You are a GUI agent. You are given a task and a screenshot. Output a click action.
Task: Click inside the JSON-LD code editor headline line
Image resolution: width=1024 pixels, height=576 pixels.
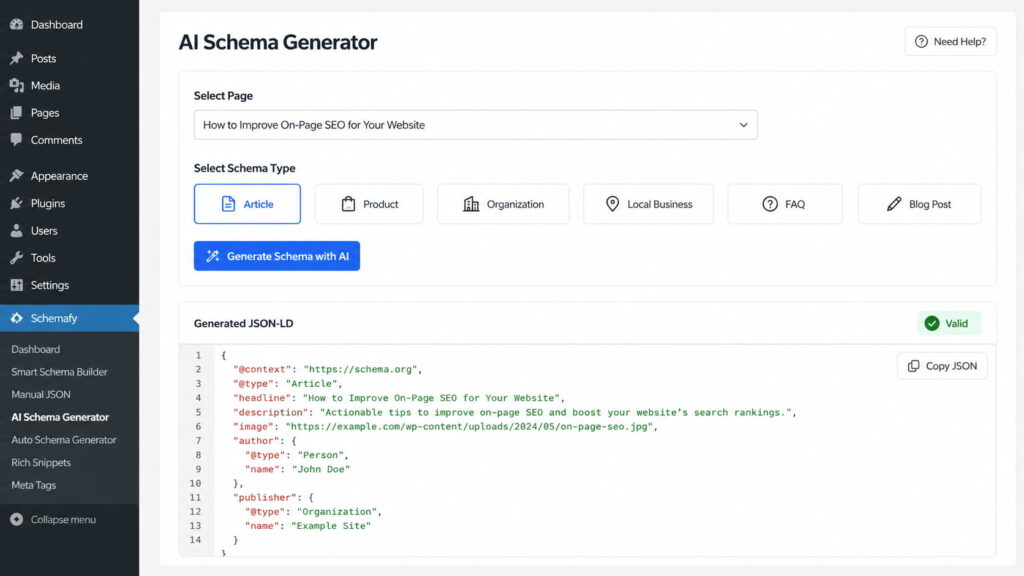pyautogui.click(x=399, y=398)
